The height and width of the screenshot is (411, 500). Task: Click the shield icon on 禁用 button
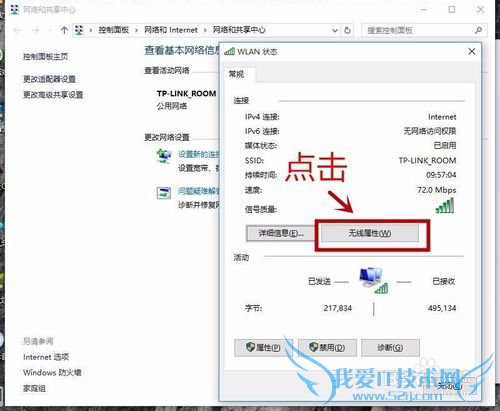coord(314,347)
